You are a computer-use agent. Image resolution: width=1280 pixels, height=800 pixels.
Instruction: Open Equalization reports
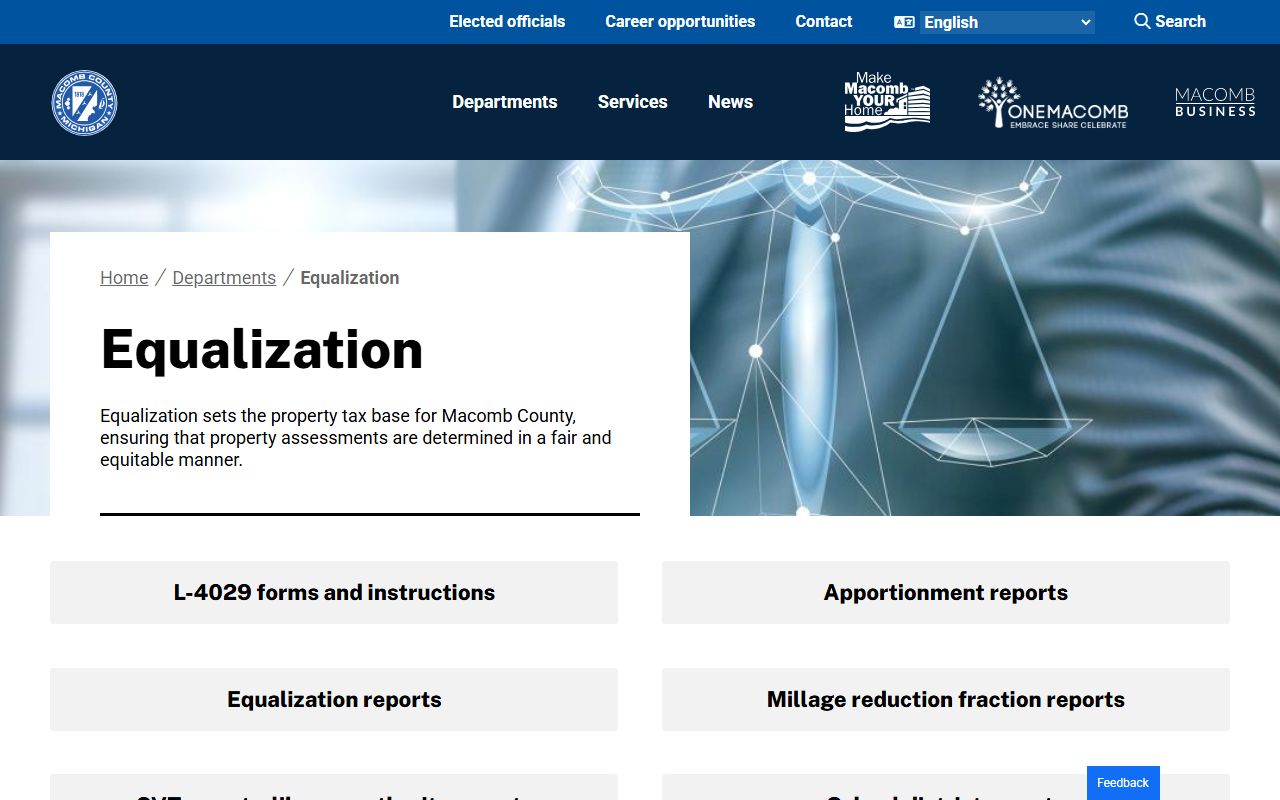[334, 699]
